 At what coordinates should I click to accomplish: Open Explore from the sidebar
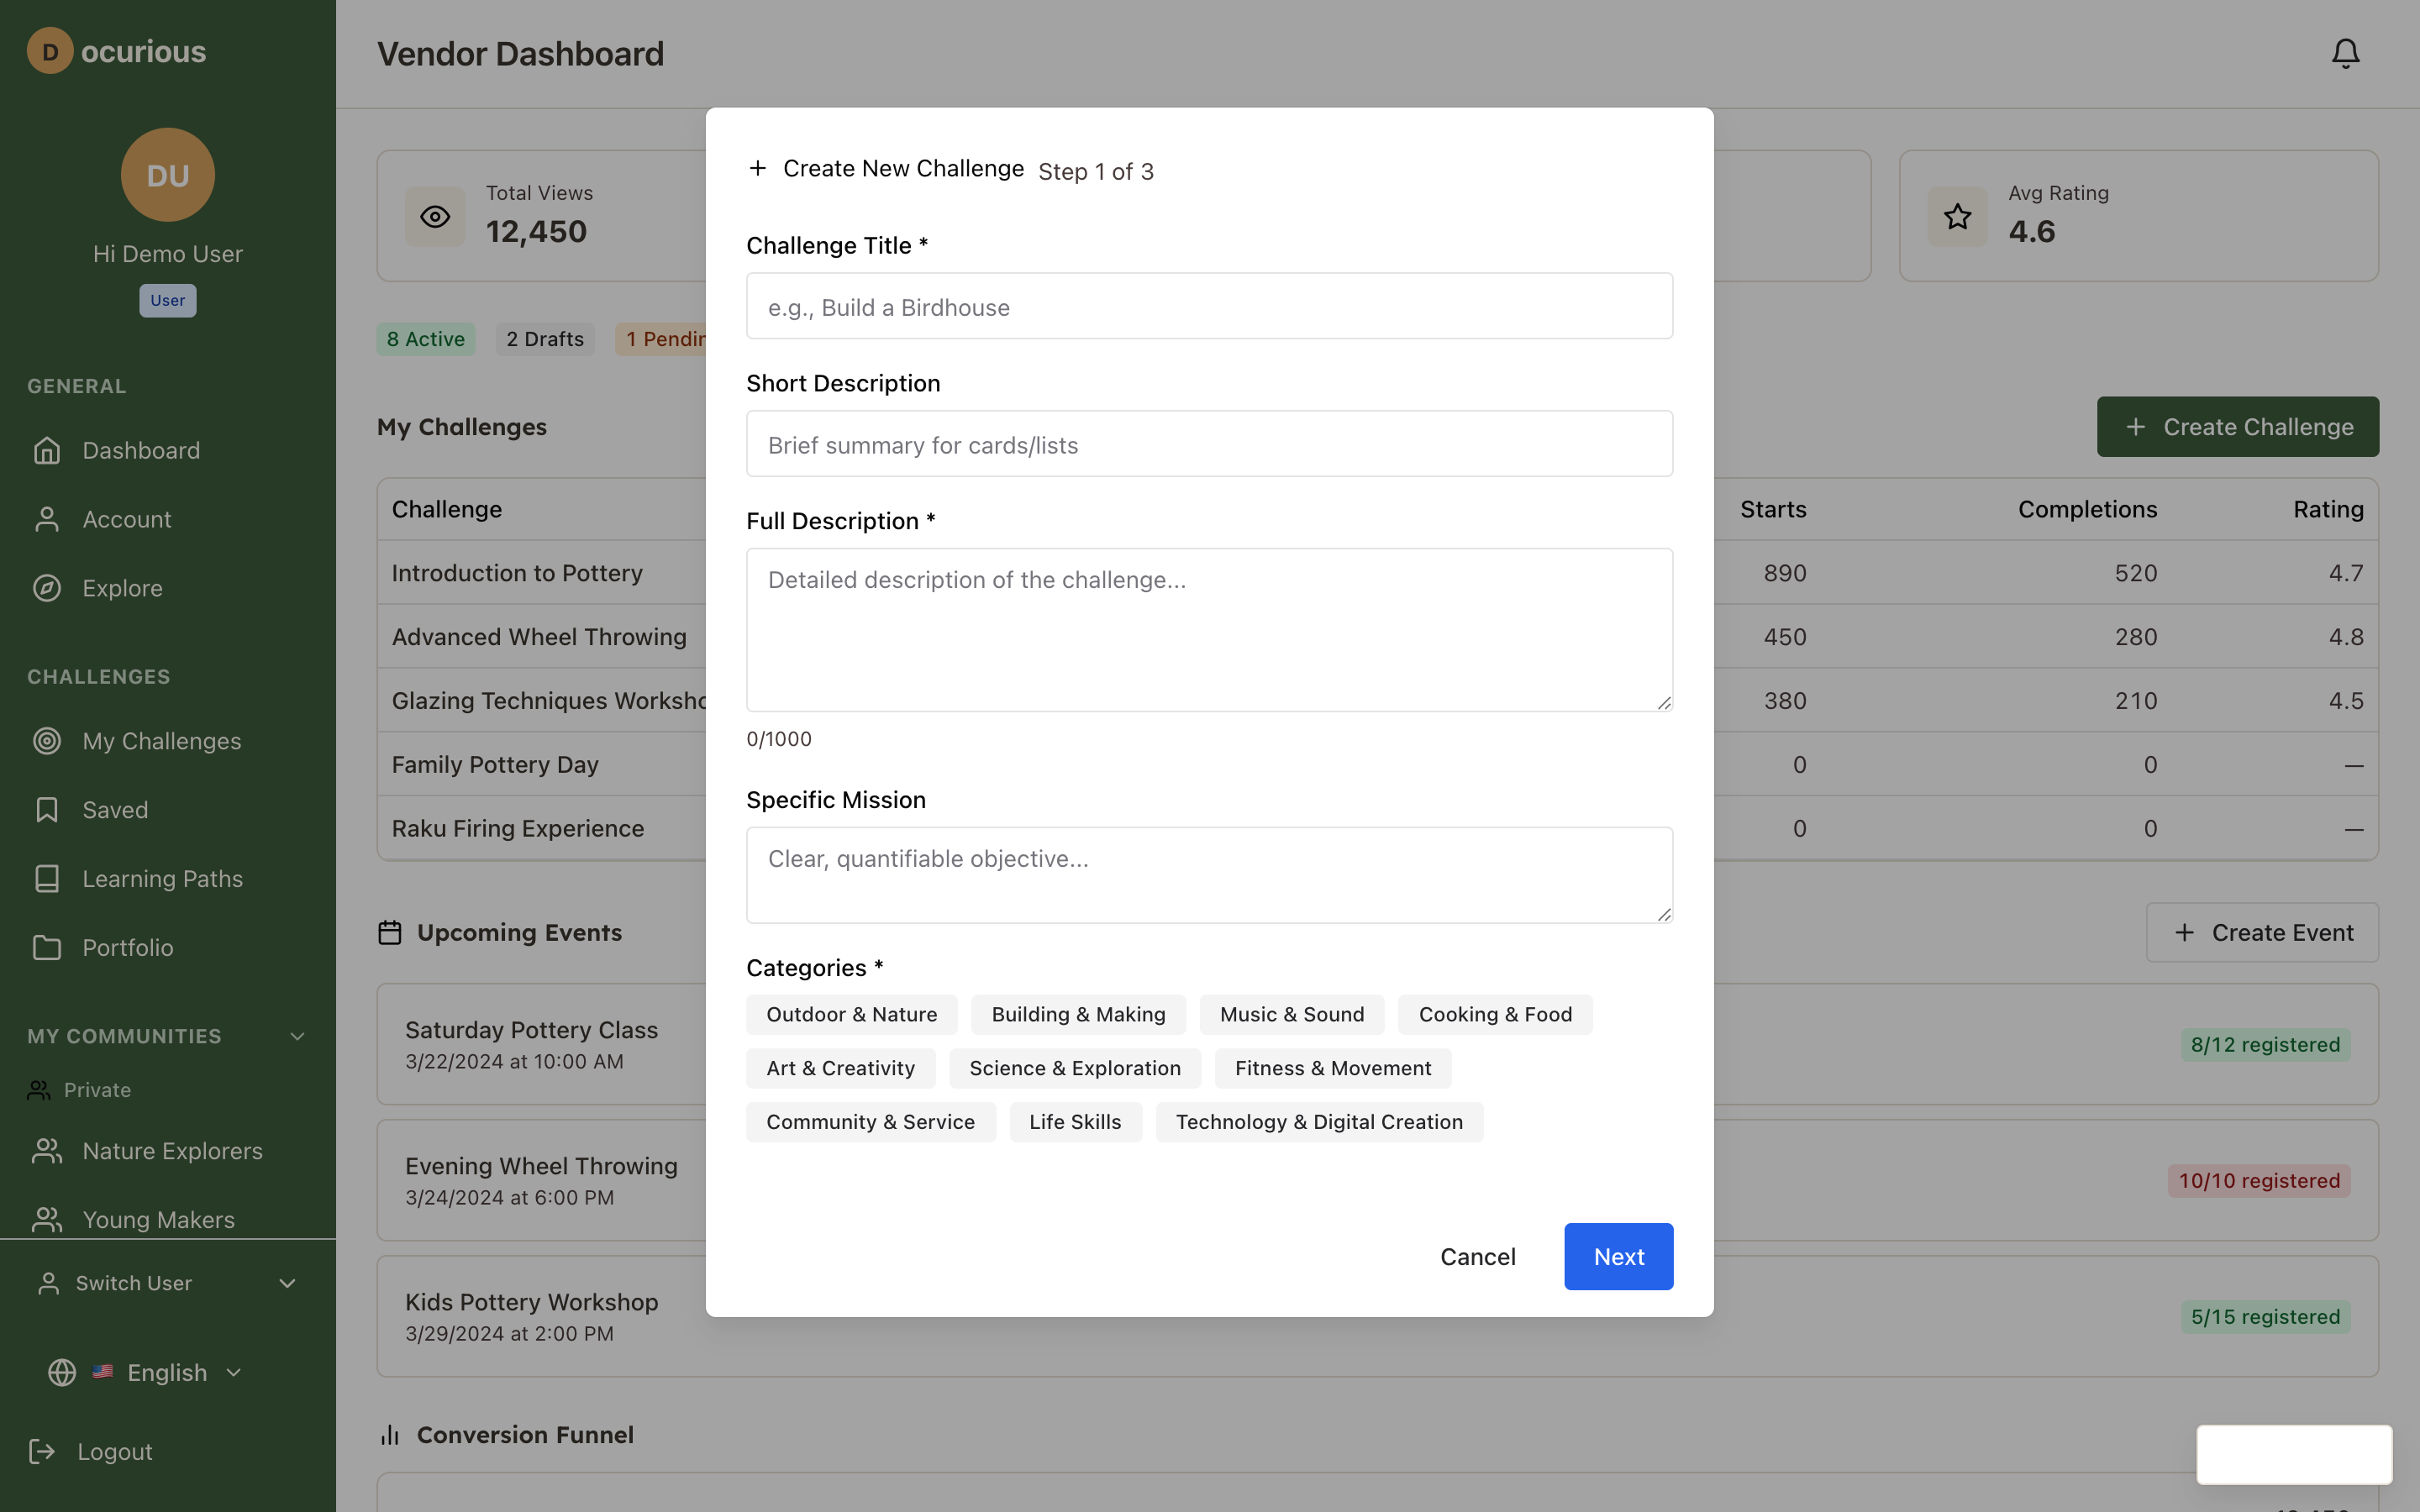tap(122, 588)
